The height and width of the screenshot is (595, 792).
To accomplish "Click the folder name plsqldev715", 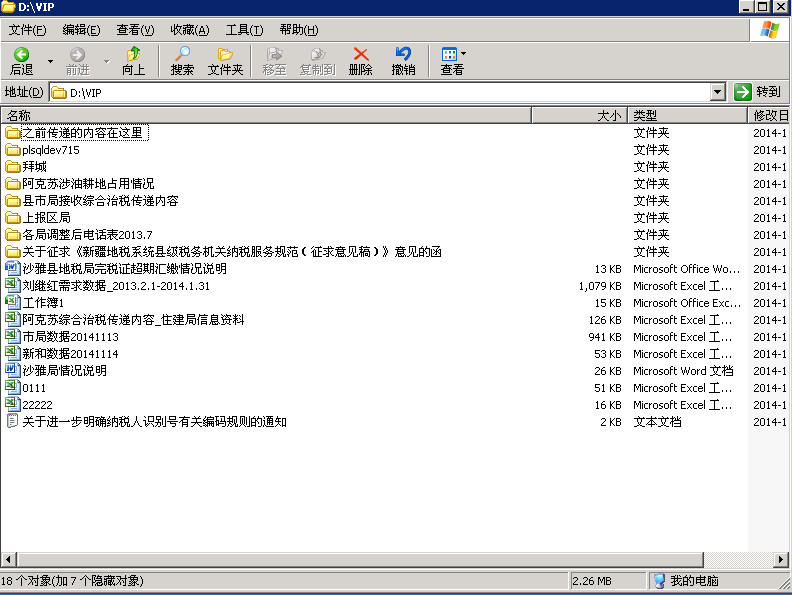I will [x=51, y=150].
